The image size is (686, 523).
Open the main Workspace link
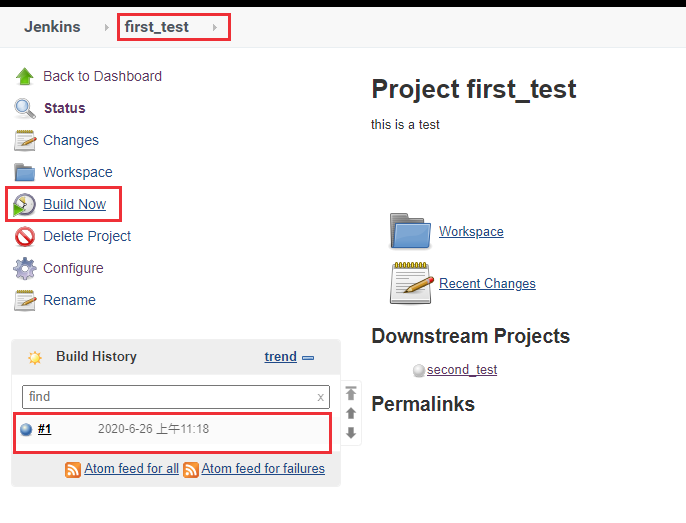[471, 232]
